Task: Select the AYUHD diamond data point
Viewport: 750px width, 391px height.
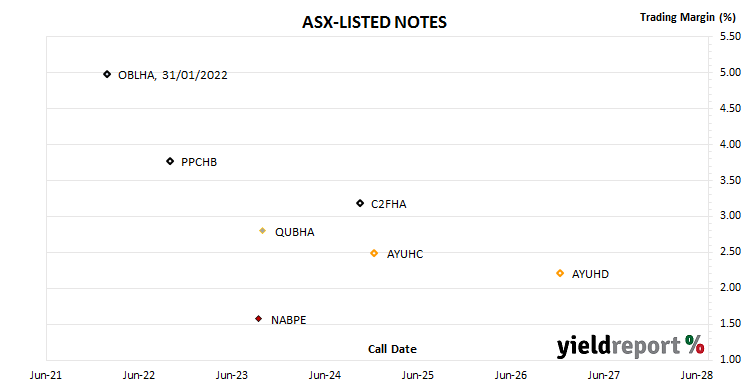Action: pyautogui.click(x=560, y=273)
